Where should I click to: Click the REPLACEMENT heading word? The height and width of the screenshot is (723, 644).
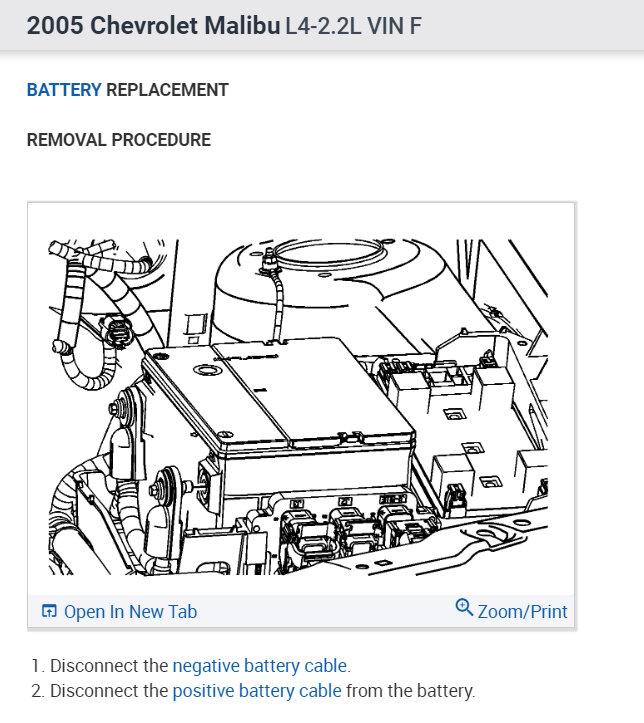click(x=167, y=90)
